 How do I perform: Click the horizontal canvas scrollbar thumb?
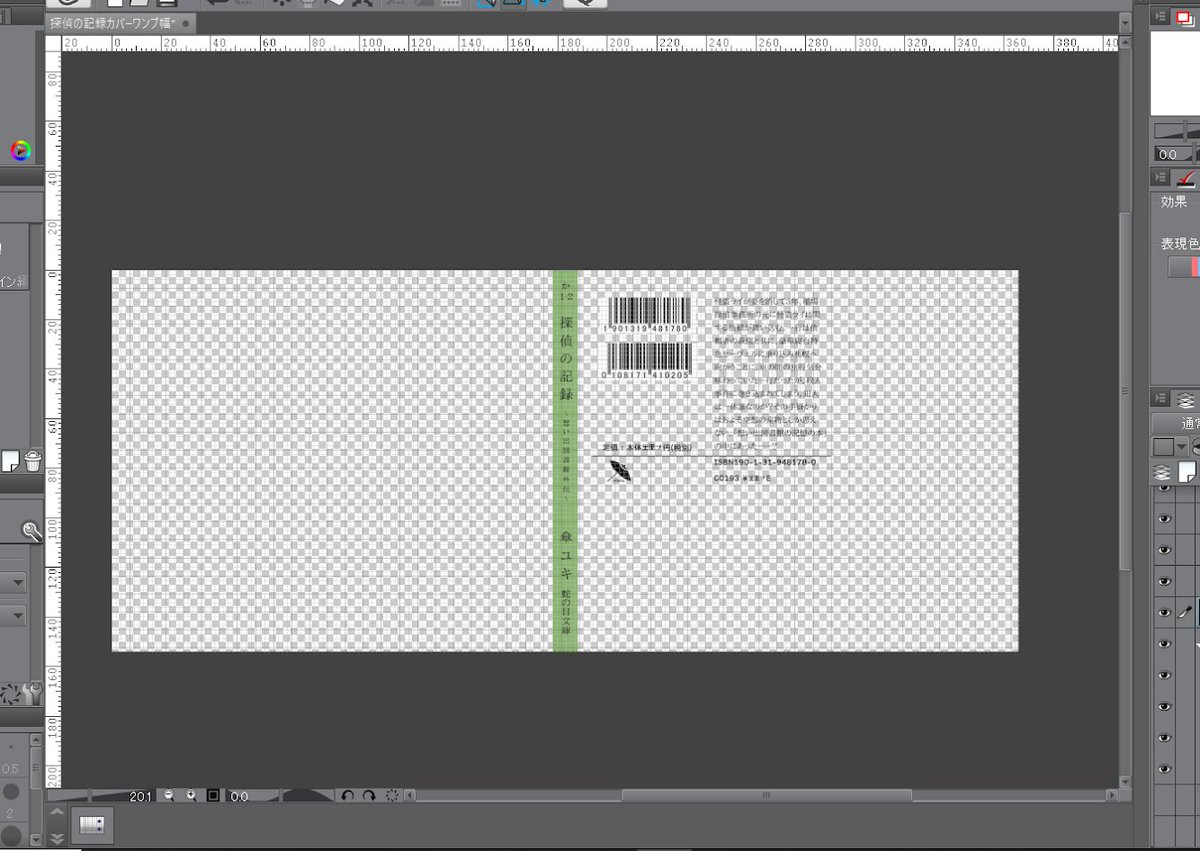point(766,796)
